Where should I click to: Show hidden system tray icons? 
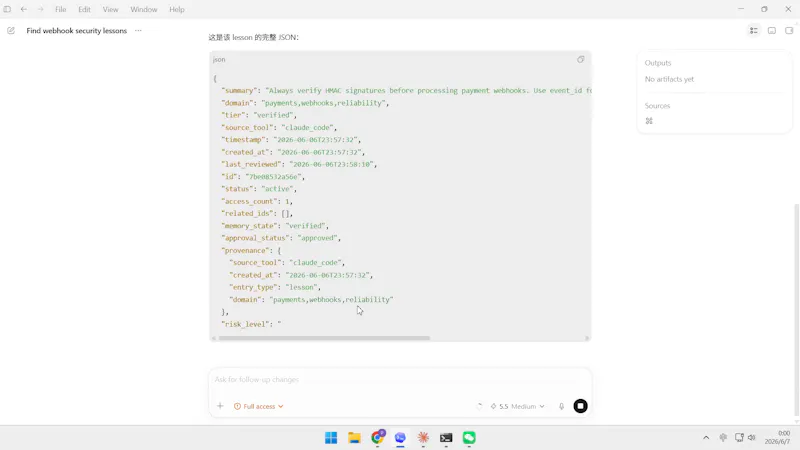(x=706, y=437)
